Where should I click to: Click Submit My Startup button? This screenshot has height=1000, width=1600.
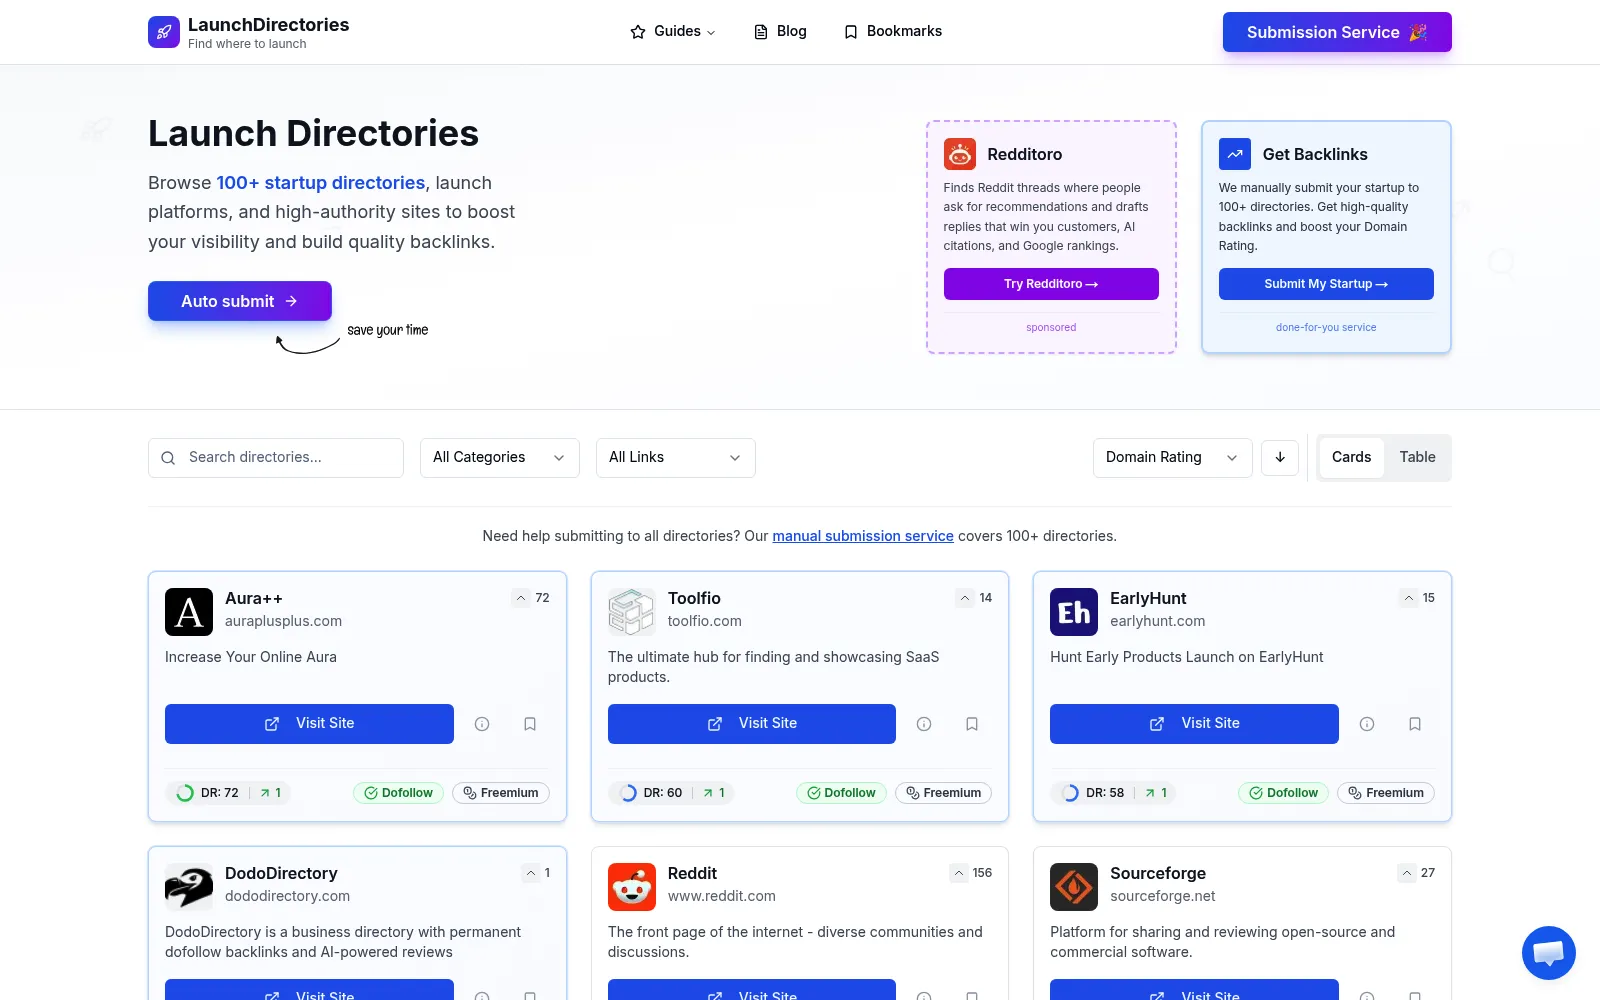[1326, 284]
